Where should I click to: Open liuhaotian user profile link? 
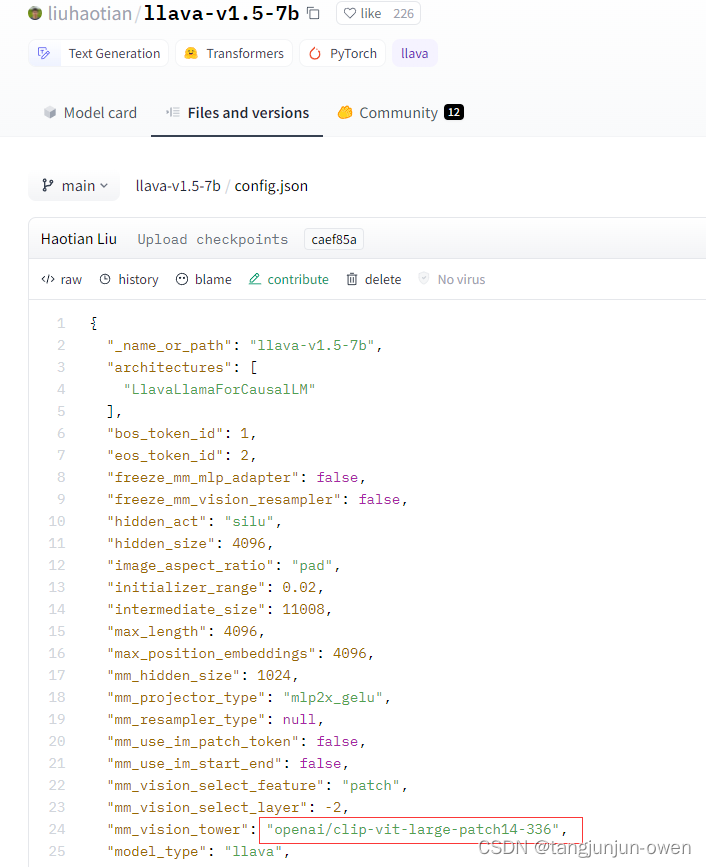90,13
